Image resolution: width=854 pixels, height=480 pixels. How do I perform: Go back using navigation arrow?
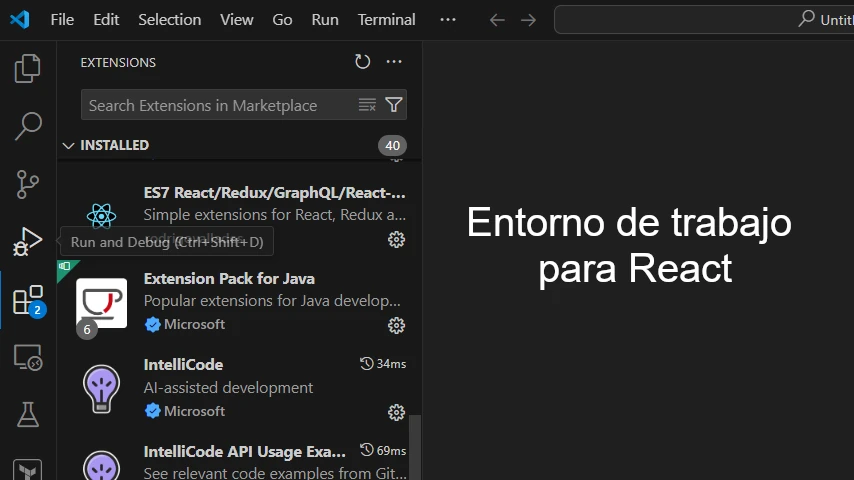click(497, 20)
